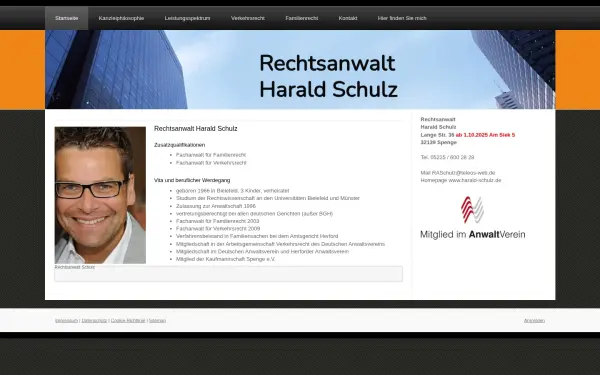
Task: Select Verkehrsrecht menu entry
Action: point(248,18)
